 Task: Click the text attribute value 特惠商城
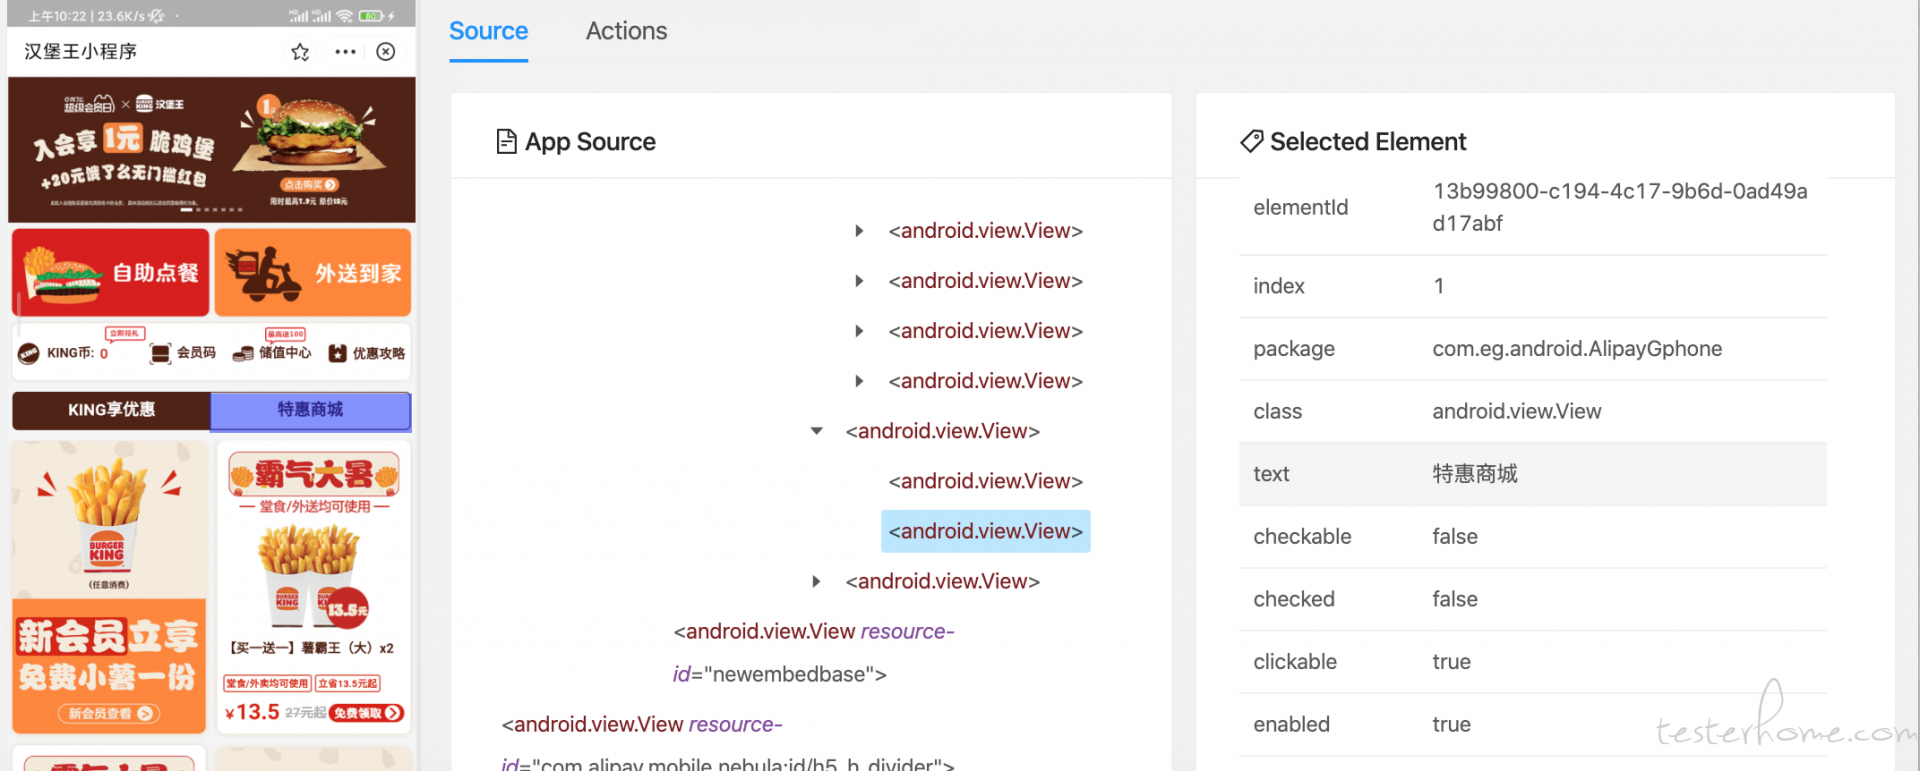point(1475,474)
